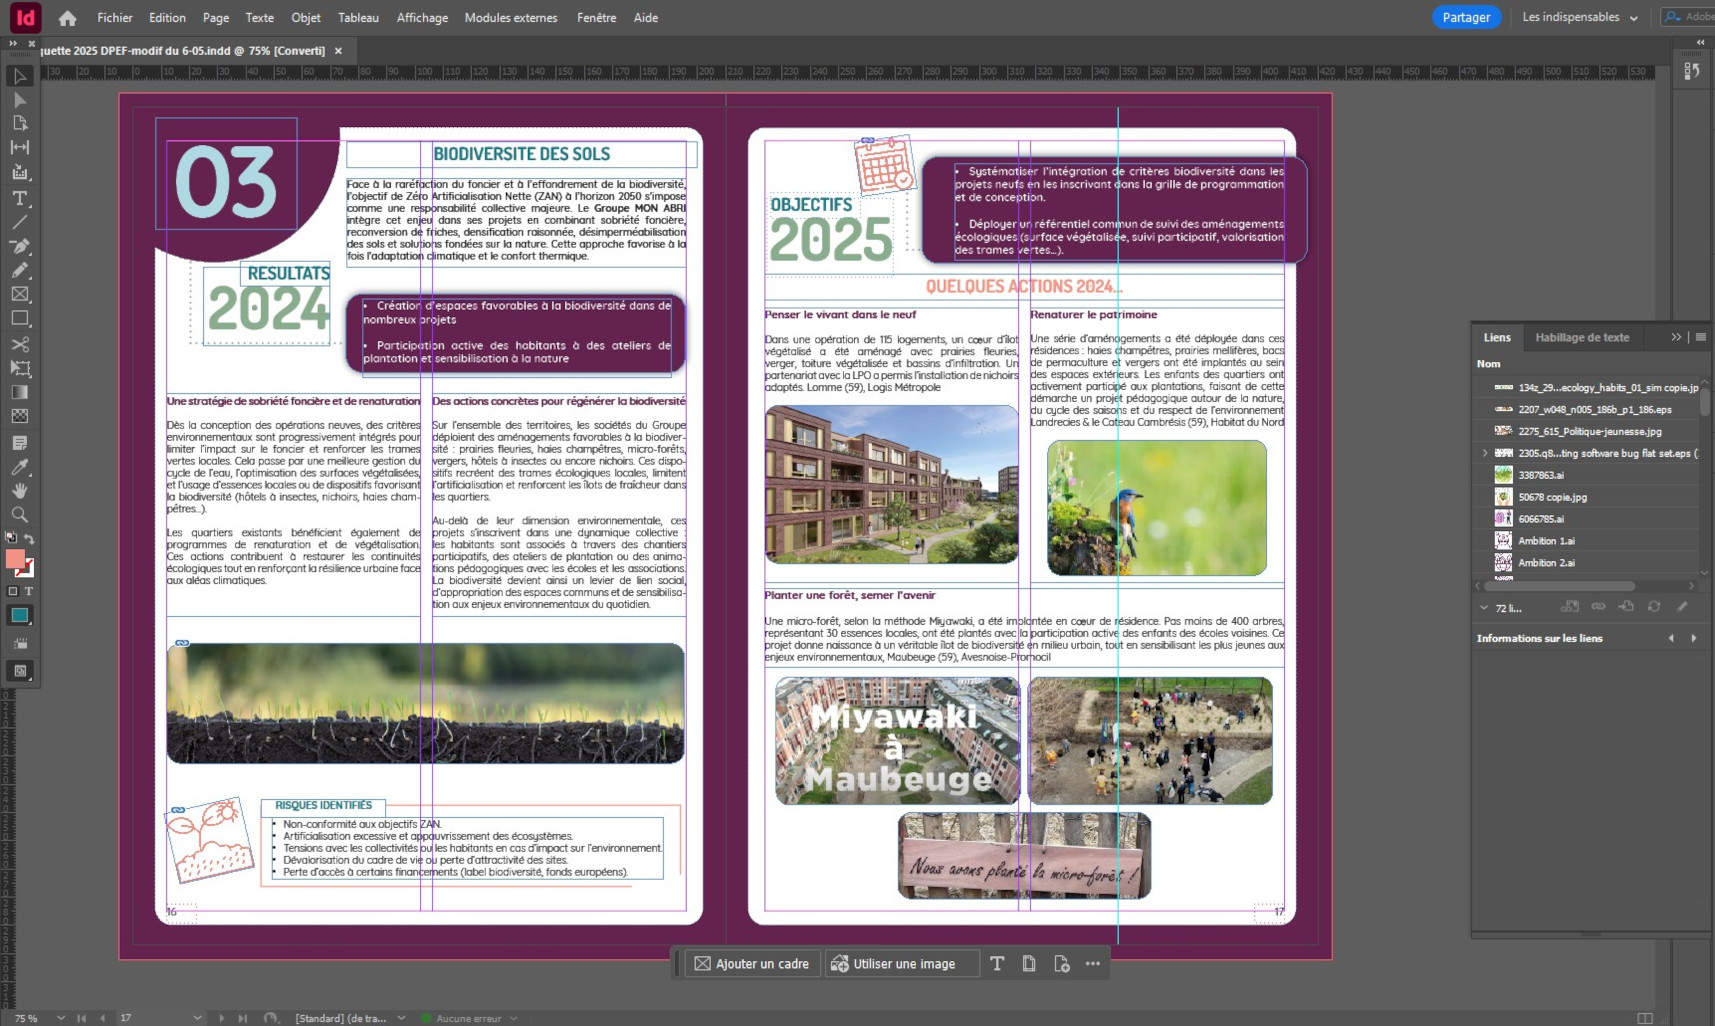Swap fill and stroke colors
The image size is (1715, 1026).
(30, 538)
